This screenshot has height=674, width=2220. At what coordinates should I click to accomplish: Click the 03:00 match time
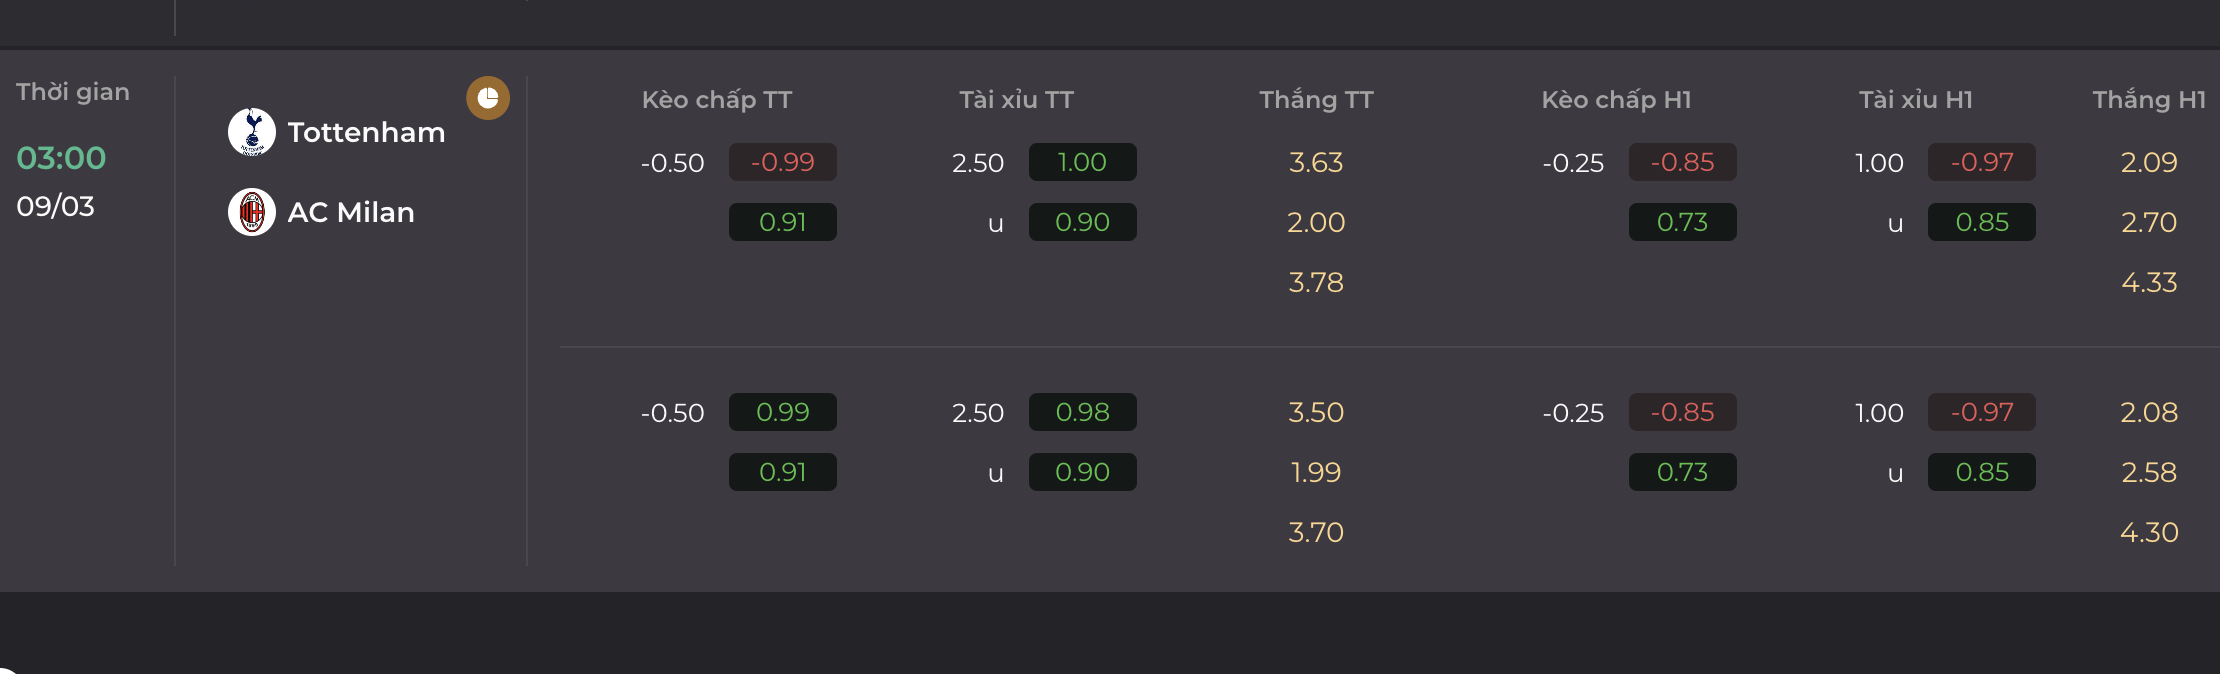click(x=61, y=158)
